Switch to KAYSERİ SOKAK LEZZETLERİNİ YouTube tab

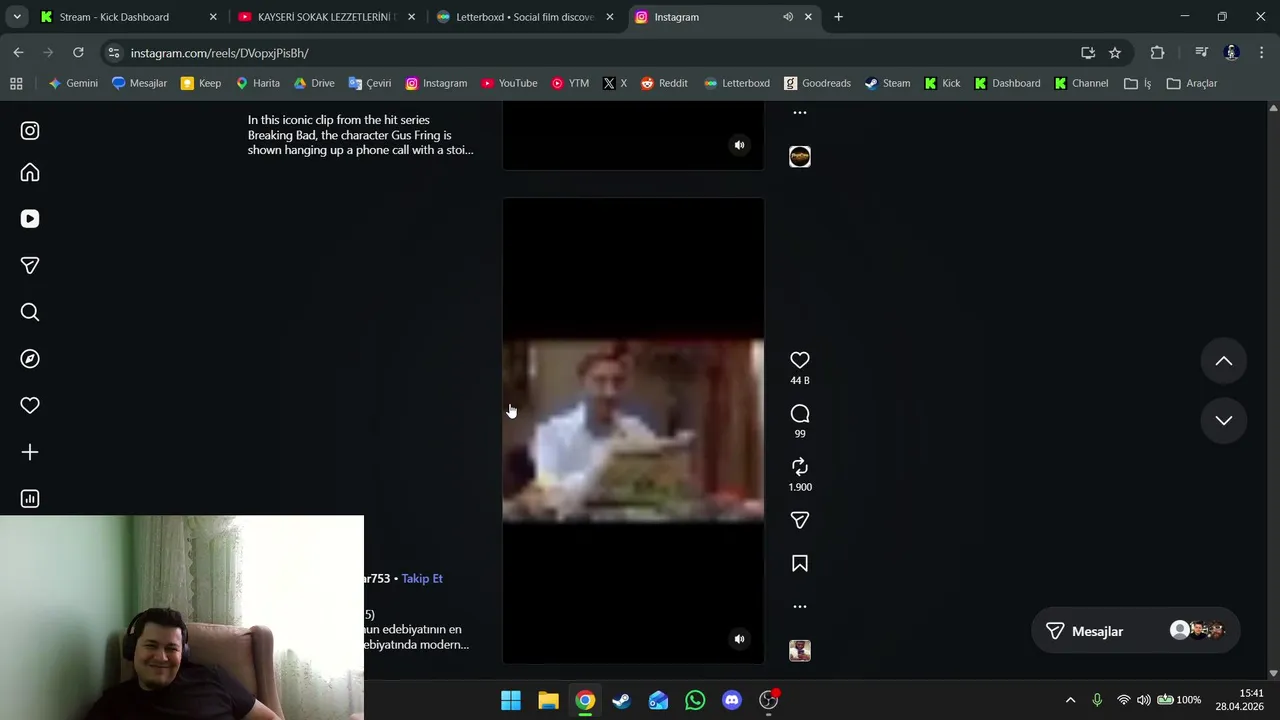click(326, 17)
